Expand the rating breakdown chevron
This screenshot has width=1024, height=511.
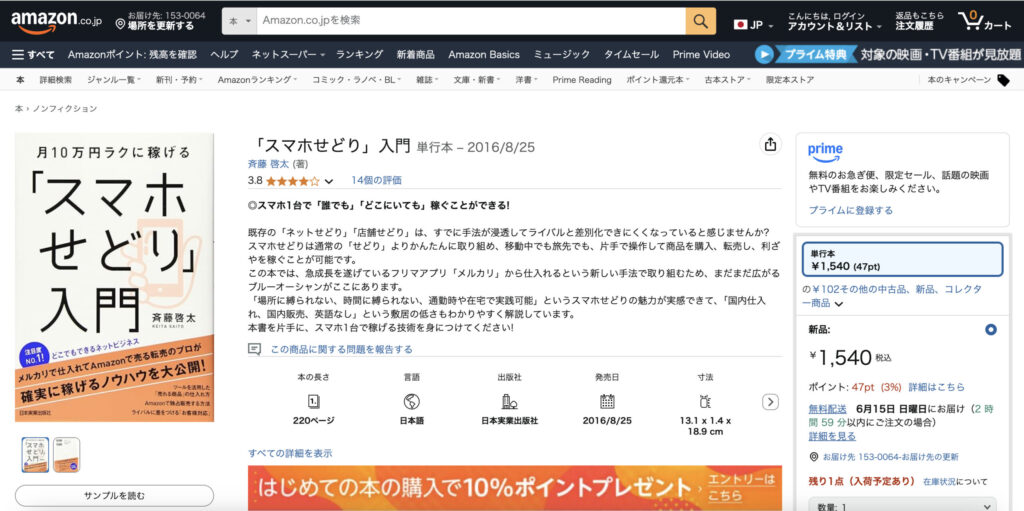[x=328, y=181]
